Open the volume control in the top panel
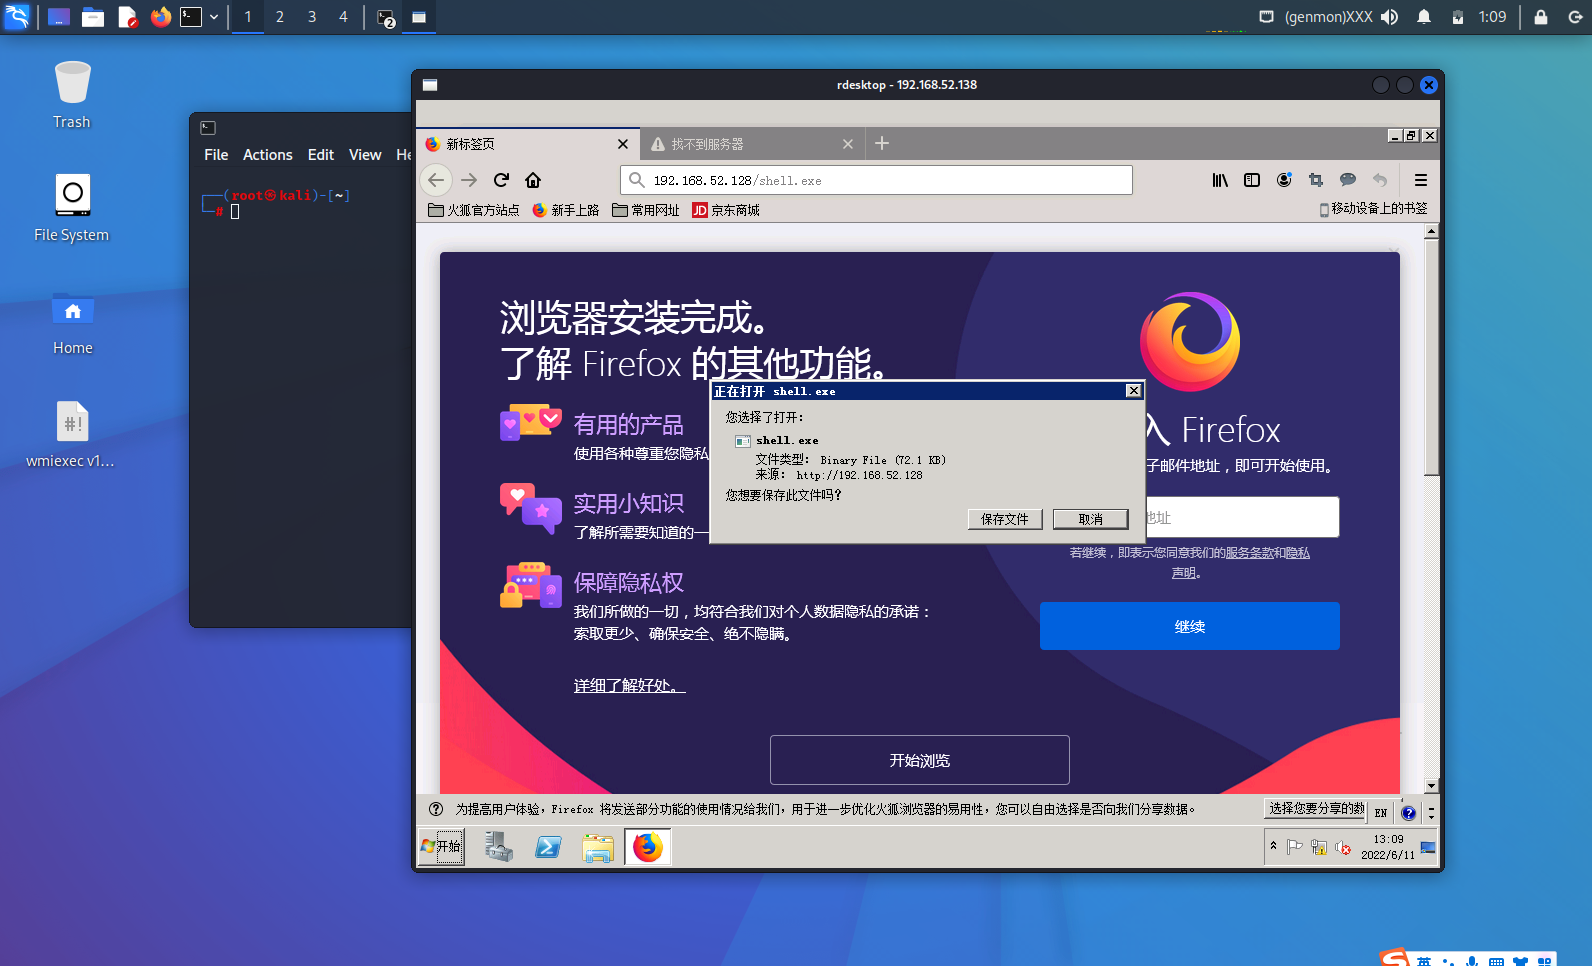The image size is (1592, 966). point(1390,17)
